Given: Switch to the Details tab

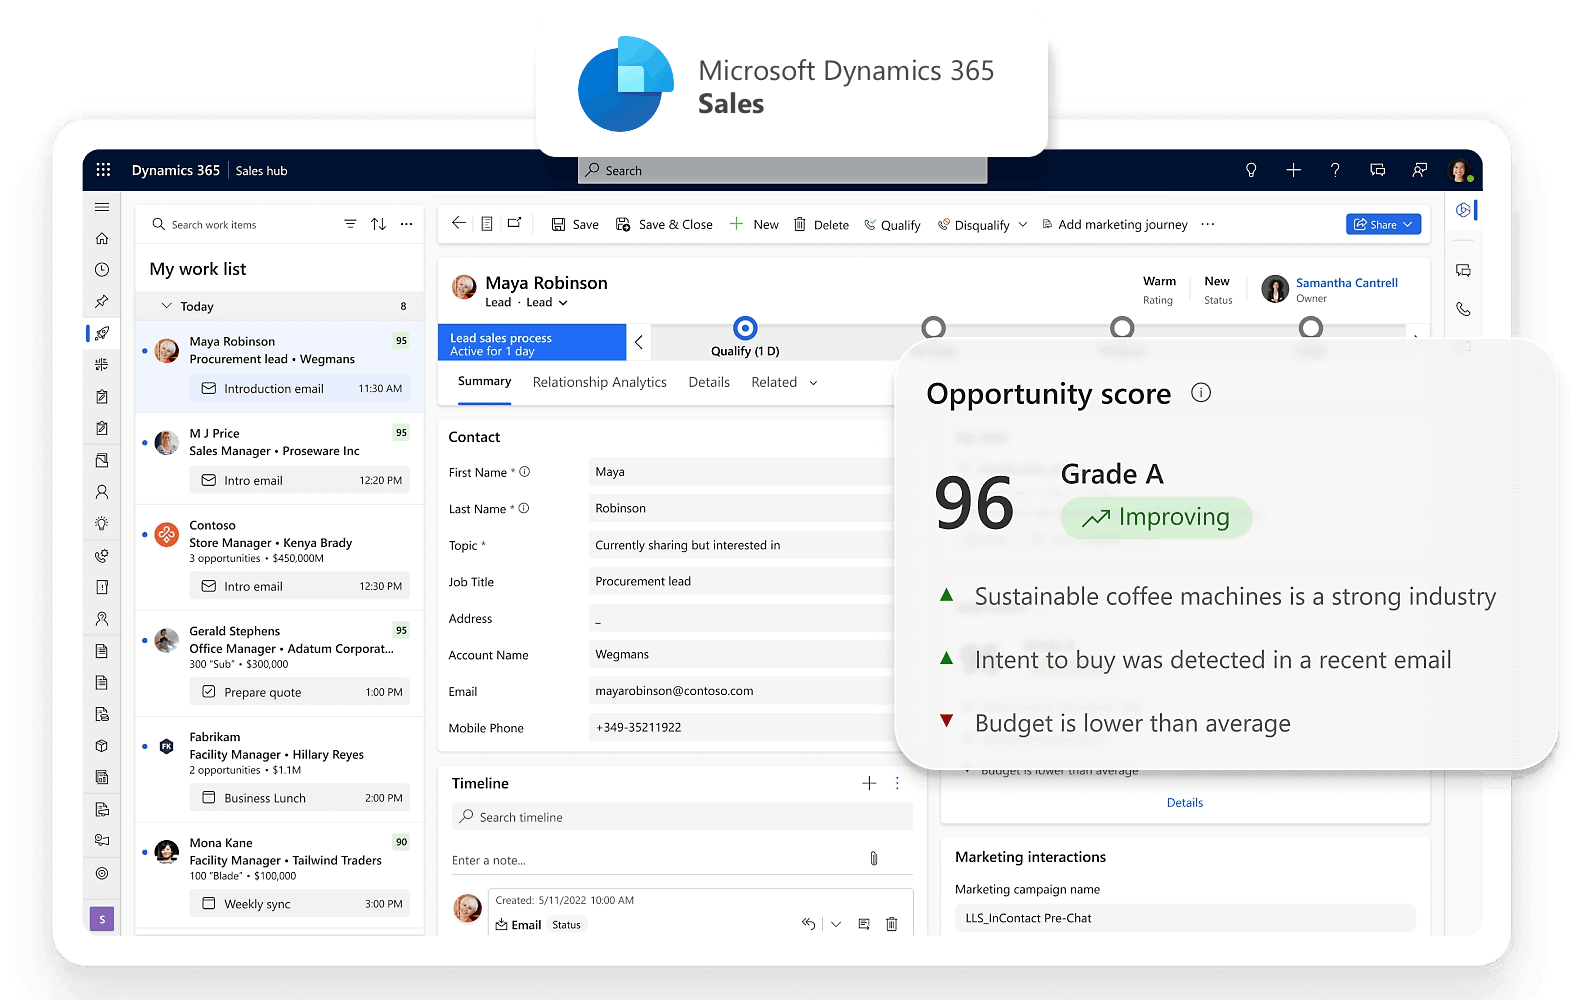Looking at the screenshot, I should (709, 382).
